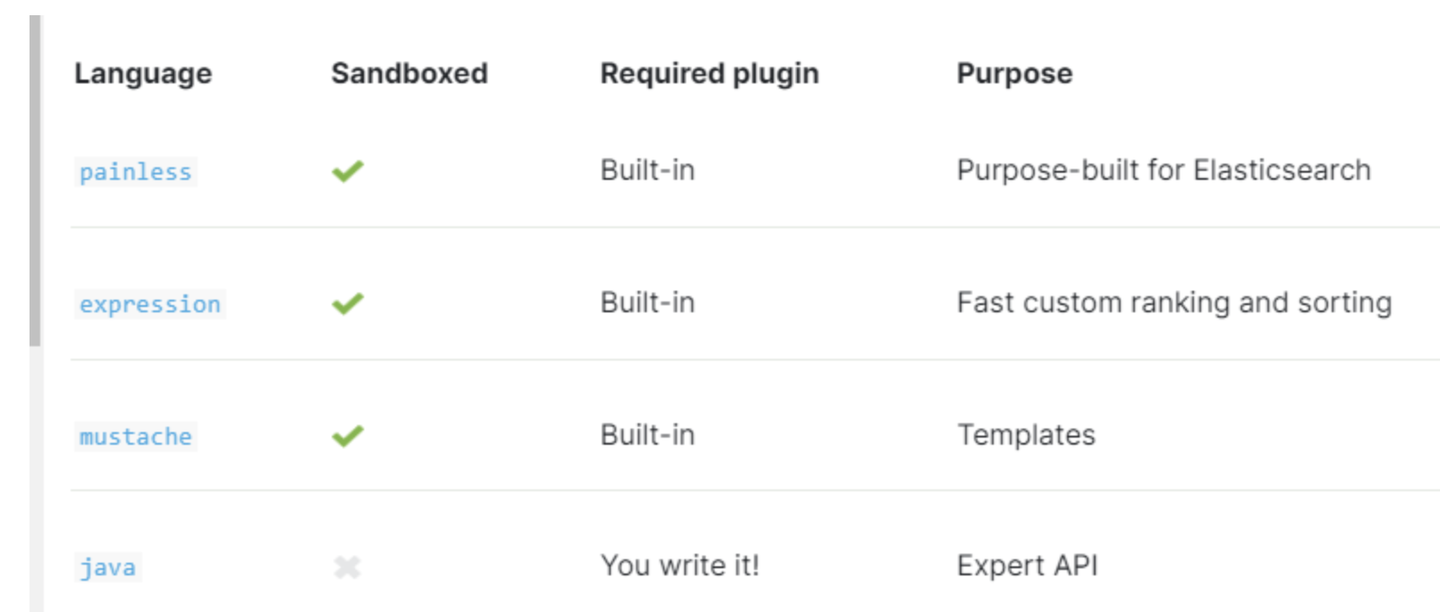Click the vertical scrollbar on the left edge
The height and width of the screenshot is (612, 1440).
coord(35,180)
